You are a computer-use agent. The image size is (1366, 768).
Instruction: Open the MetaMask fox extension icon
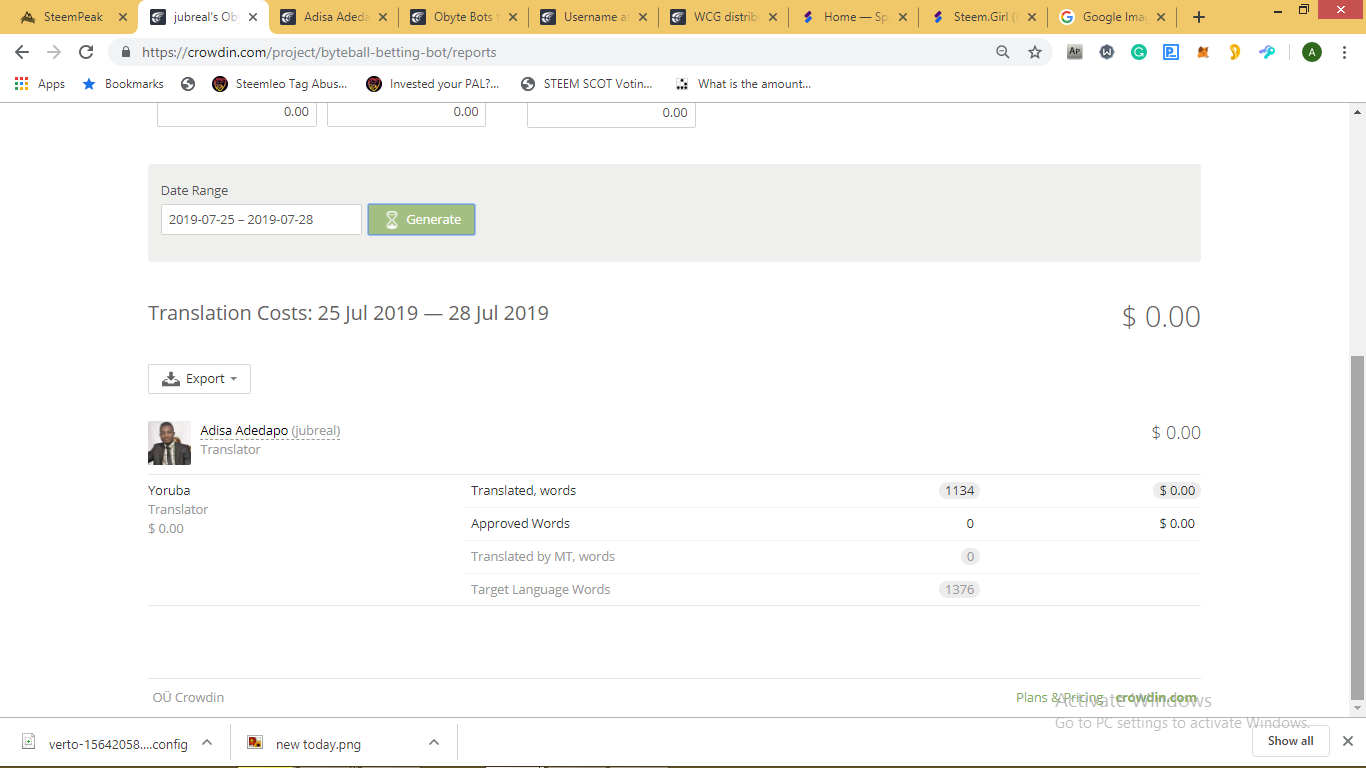coord(1203,52)
